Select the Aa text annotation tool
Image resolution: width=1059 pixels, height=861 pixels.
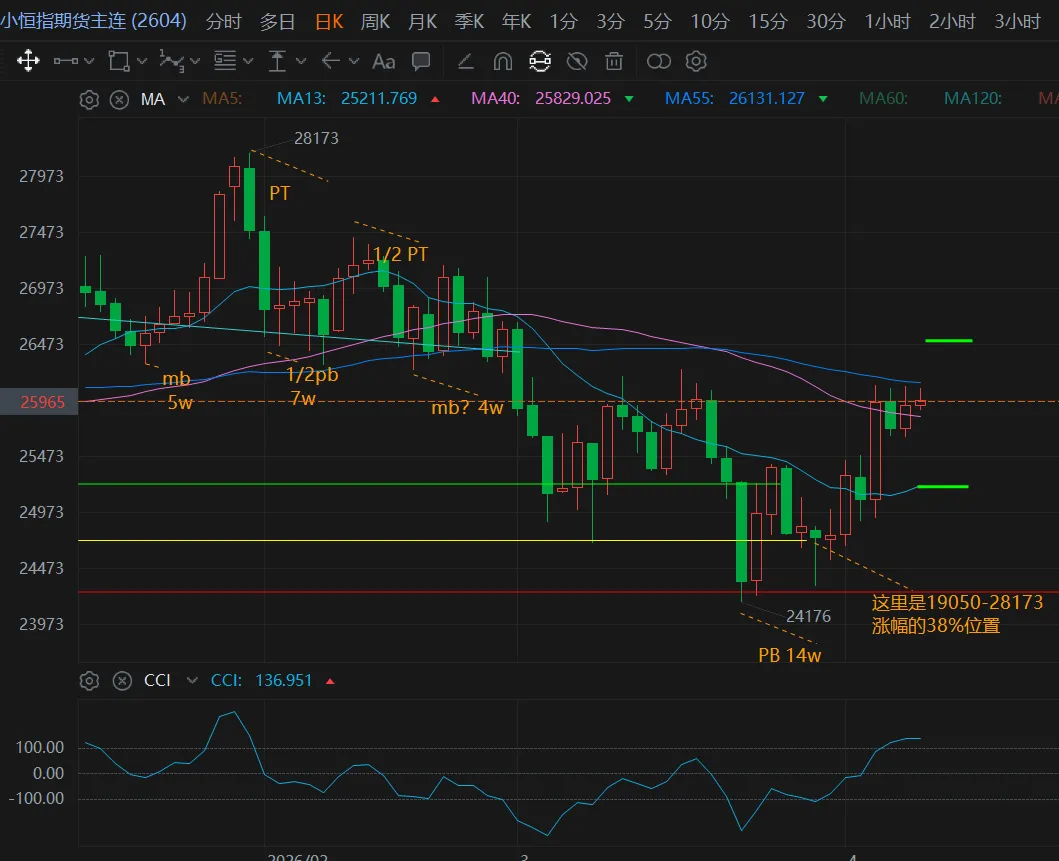(384, 62)
